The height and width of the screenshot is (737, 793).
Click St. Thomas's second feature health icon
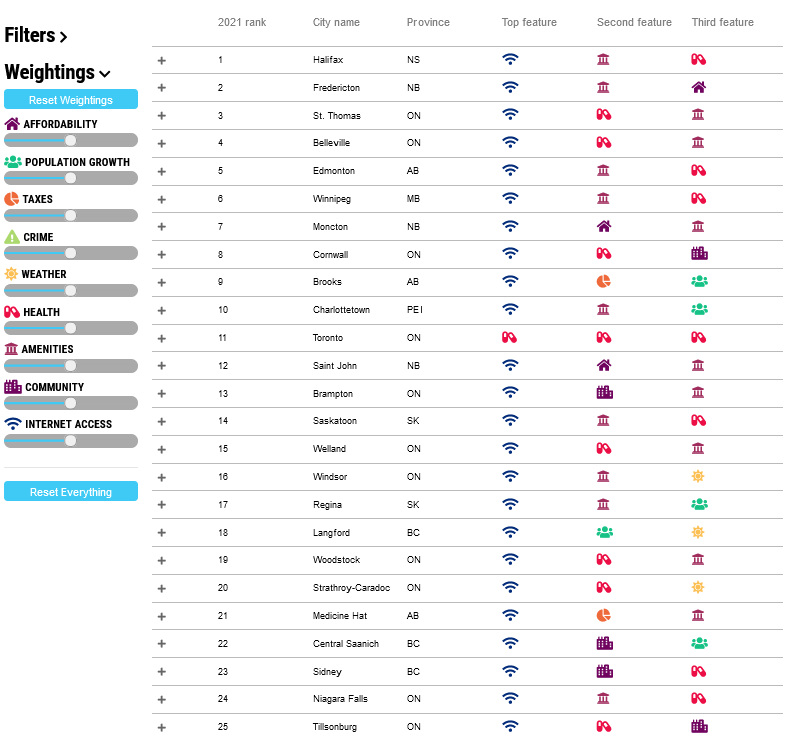coord(603,115)
